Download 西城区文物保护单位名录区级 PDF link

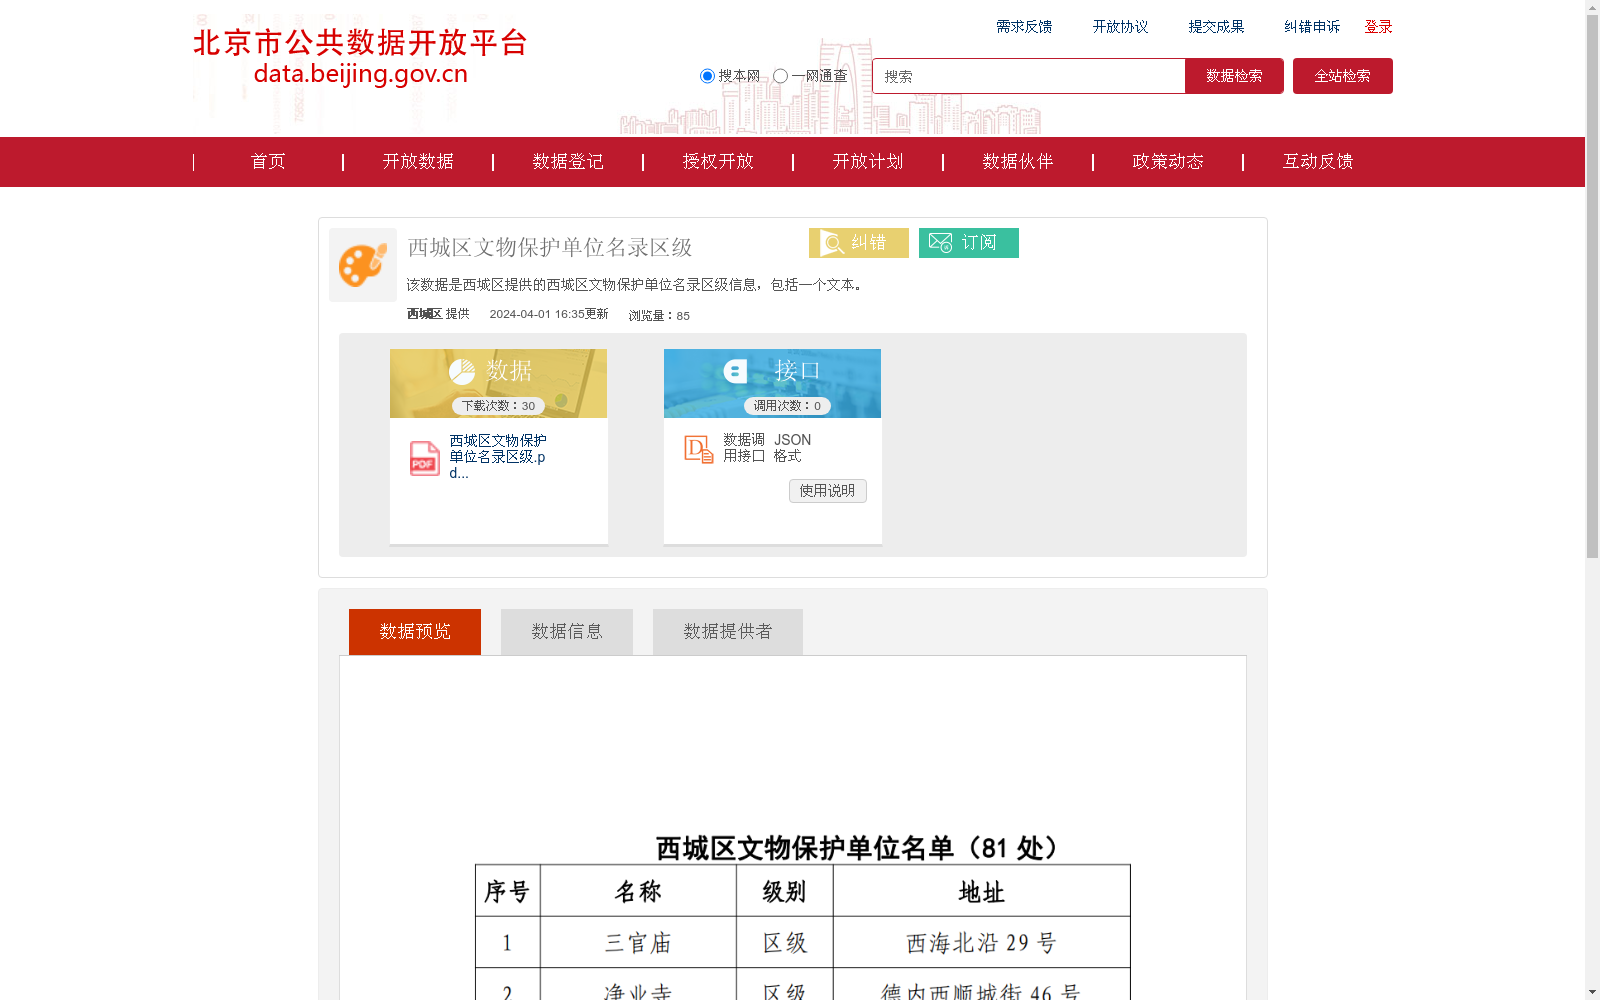[498, 457]
